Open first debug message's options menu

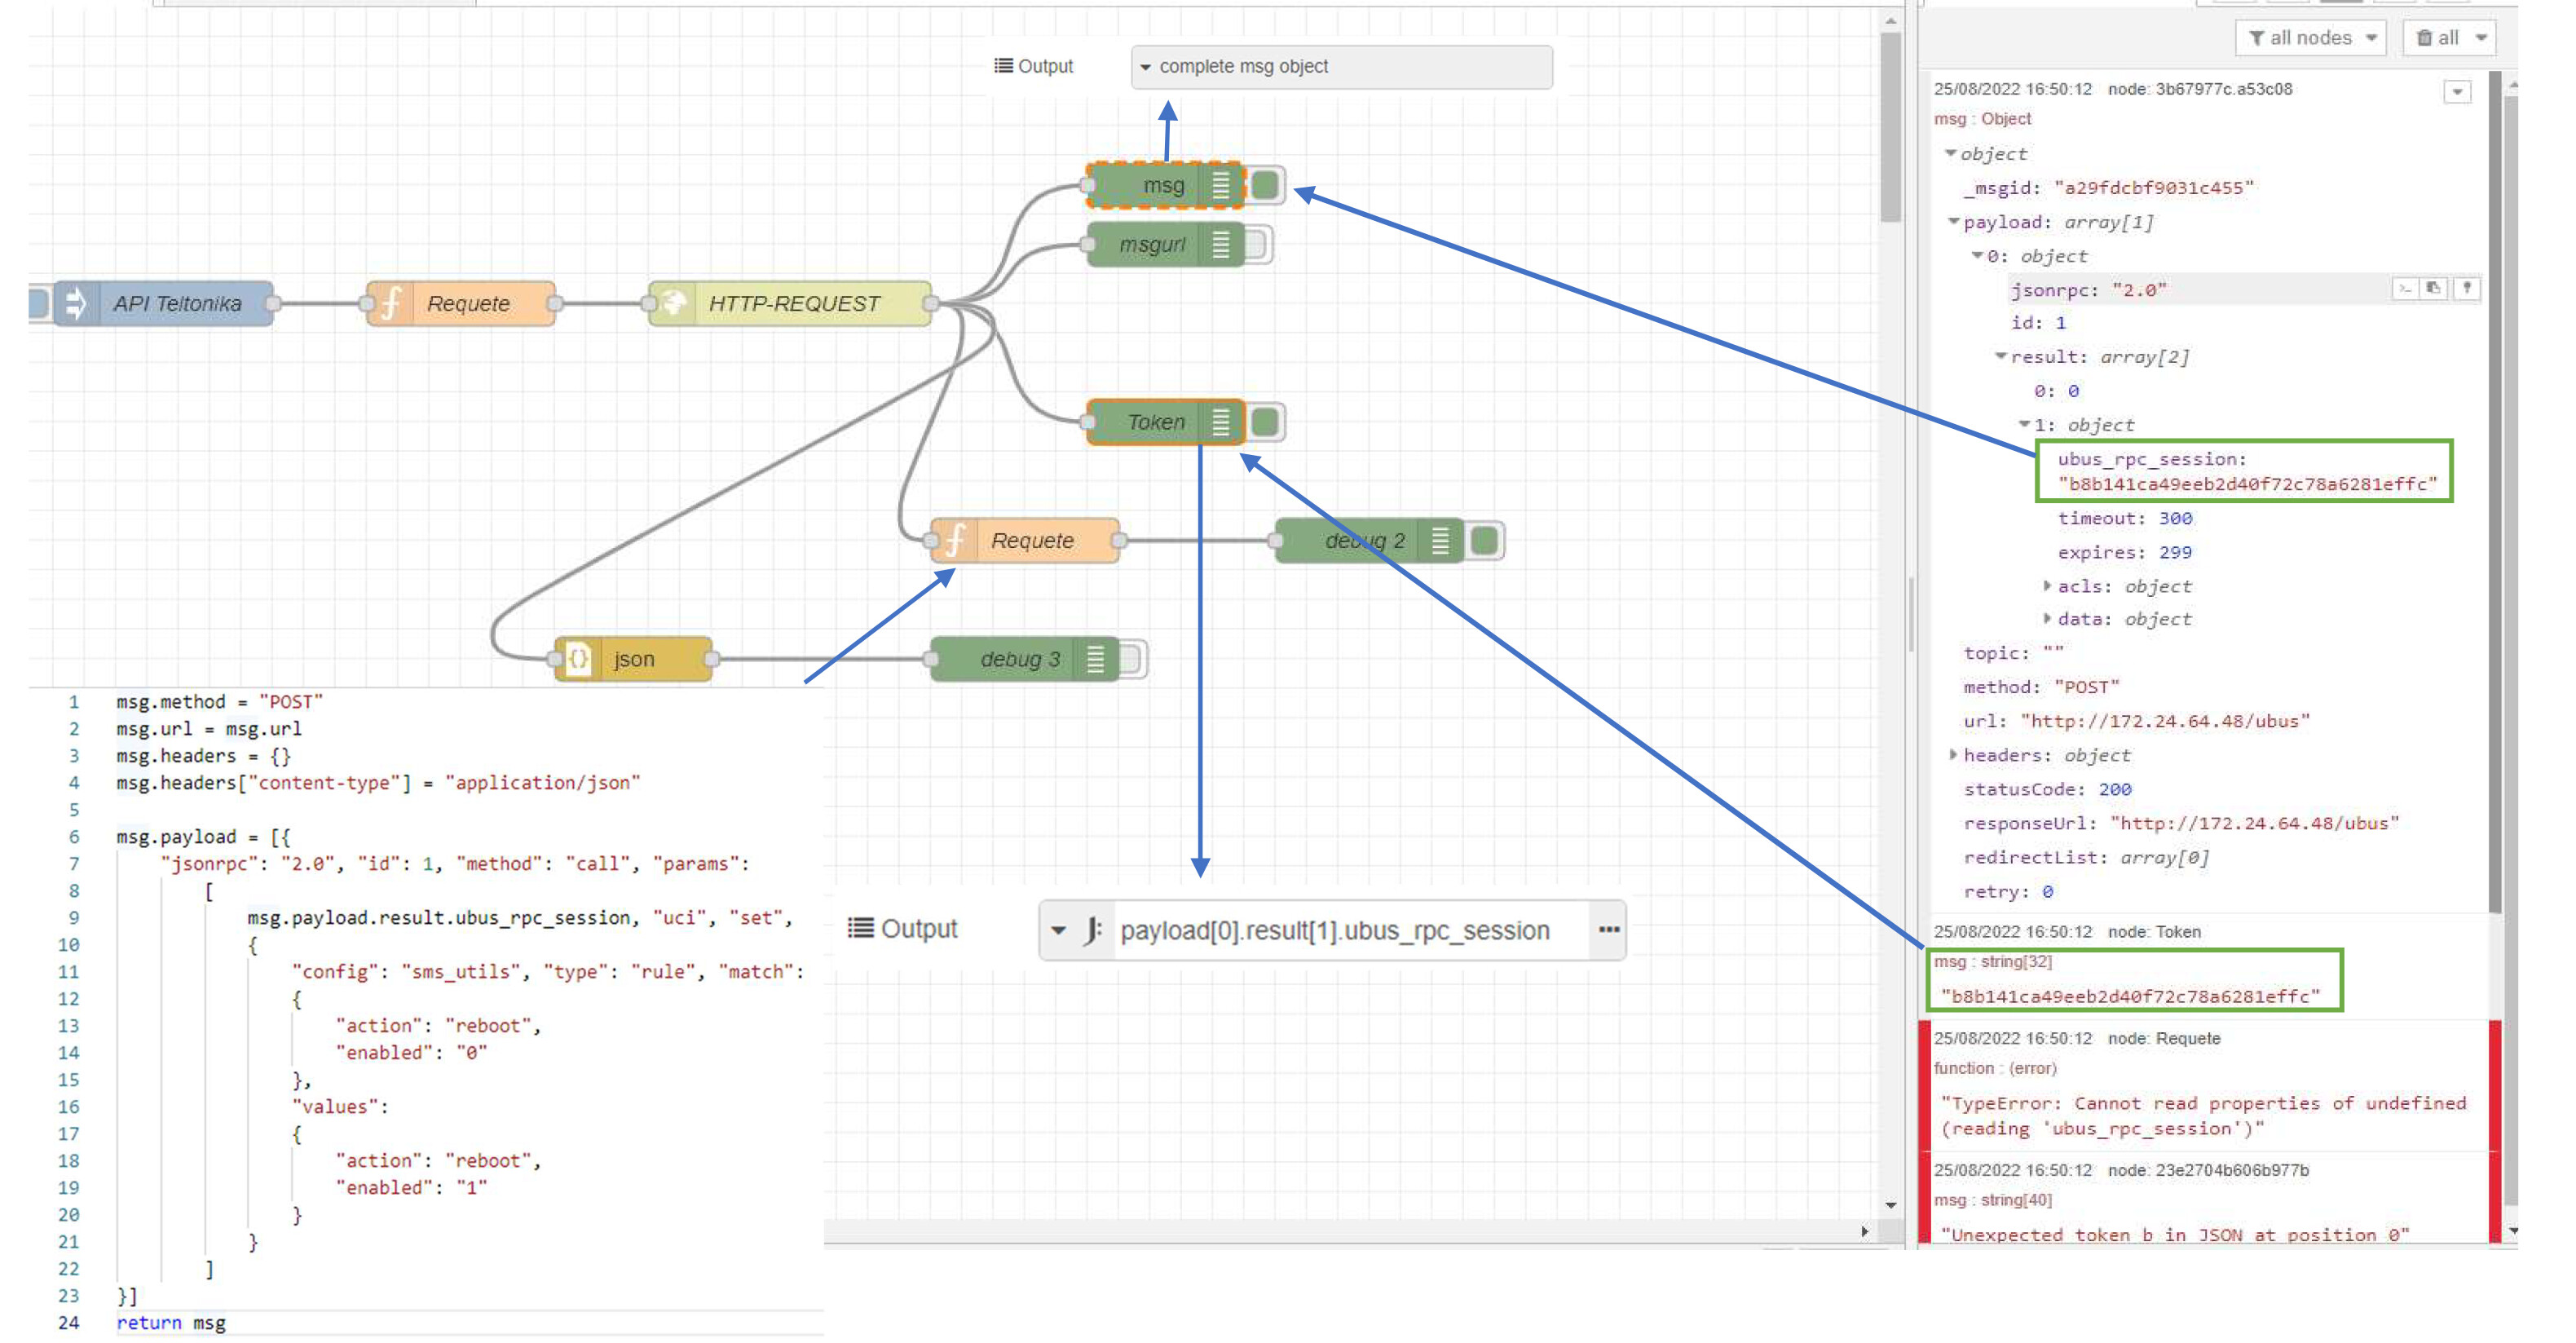[x=2456, y=92]
